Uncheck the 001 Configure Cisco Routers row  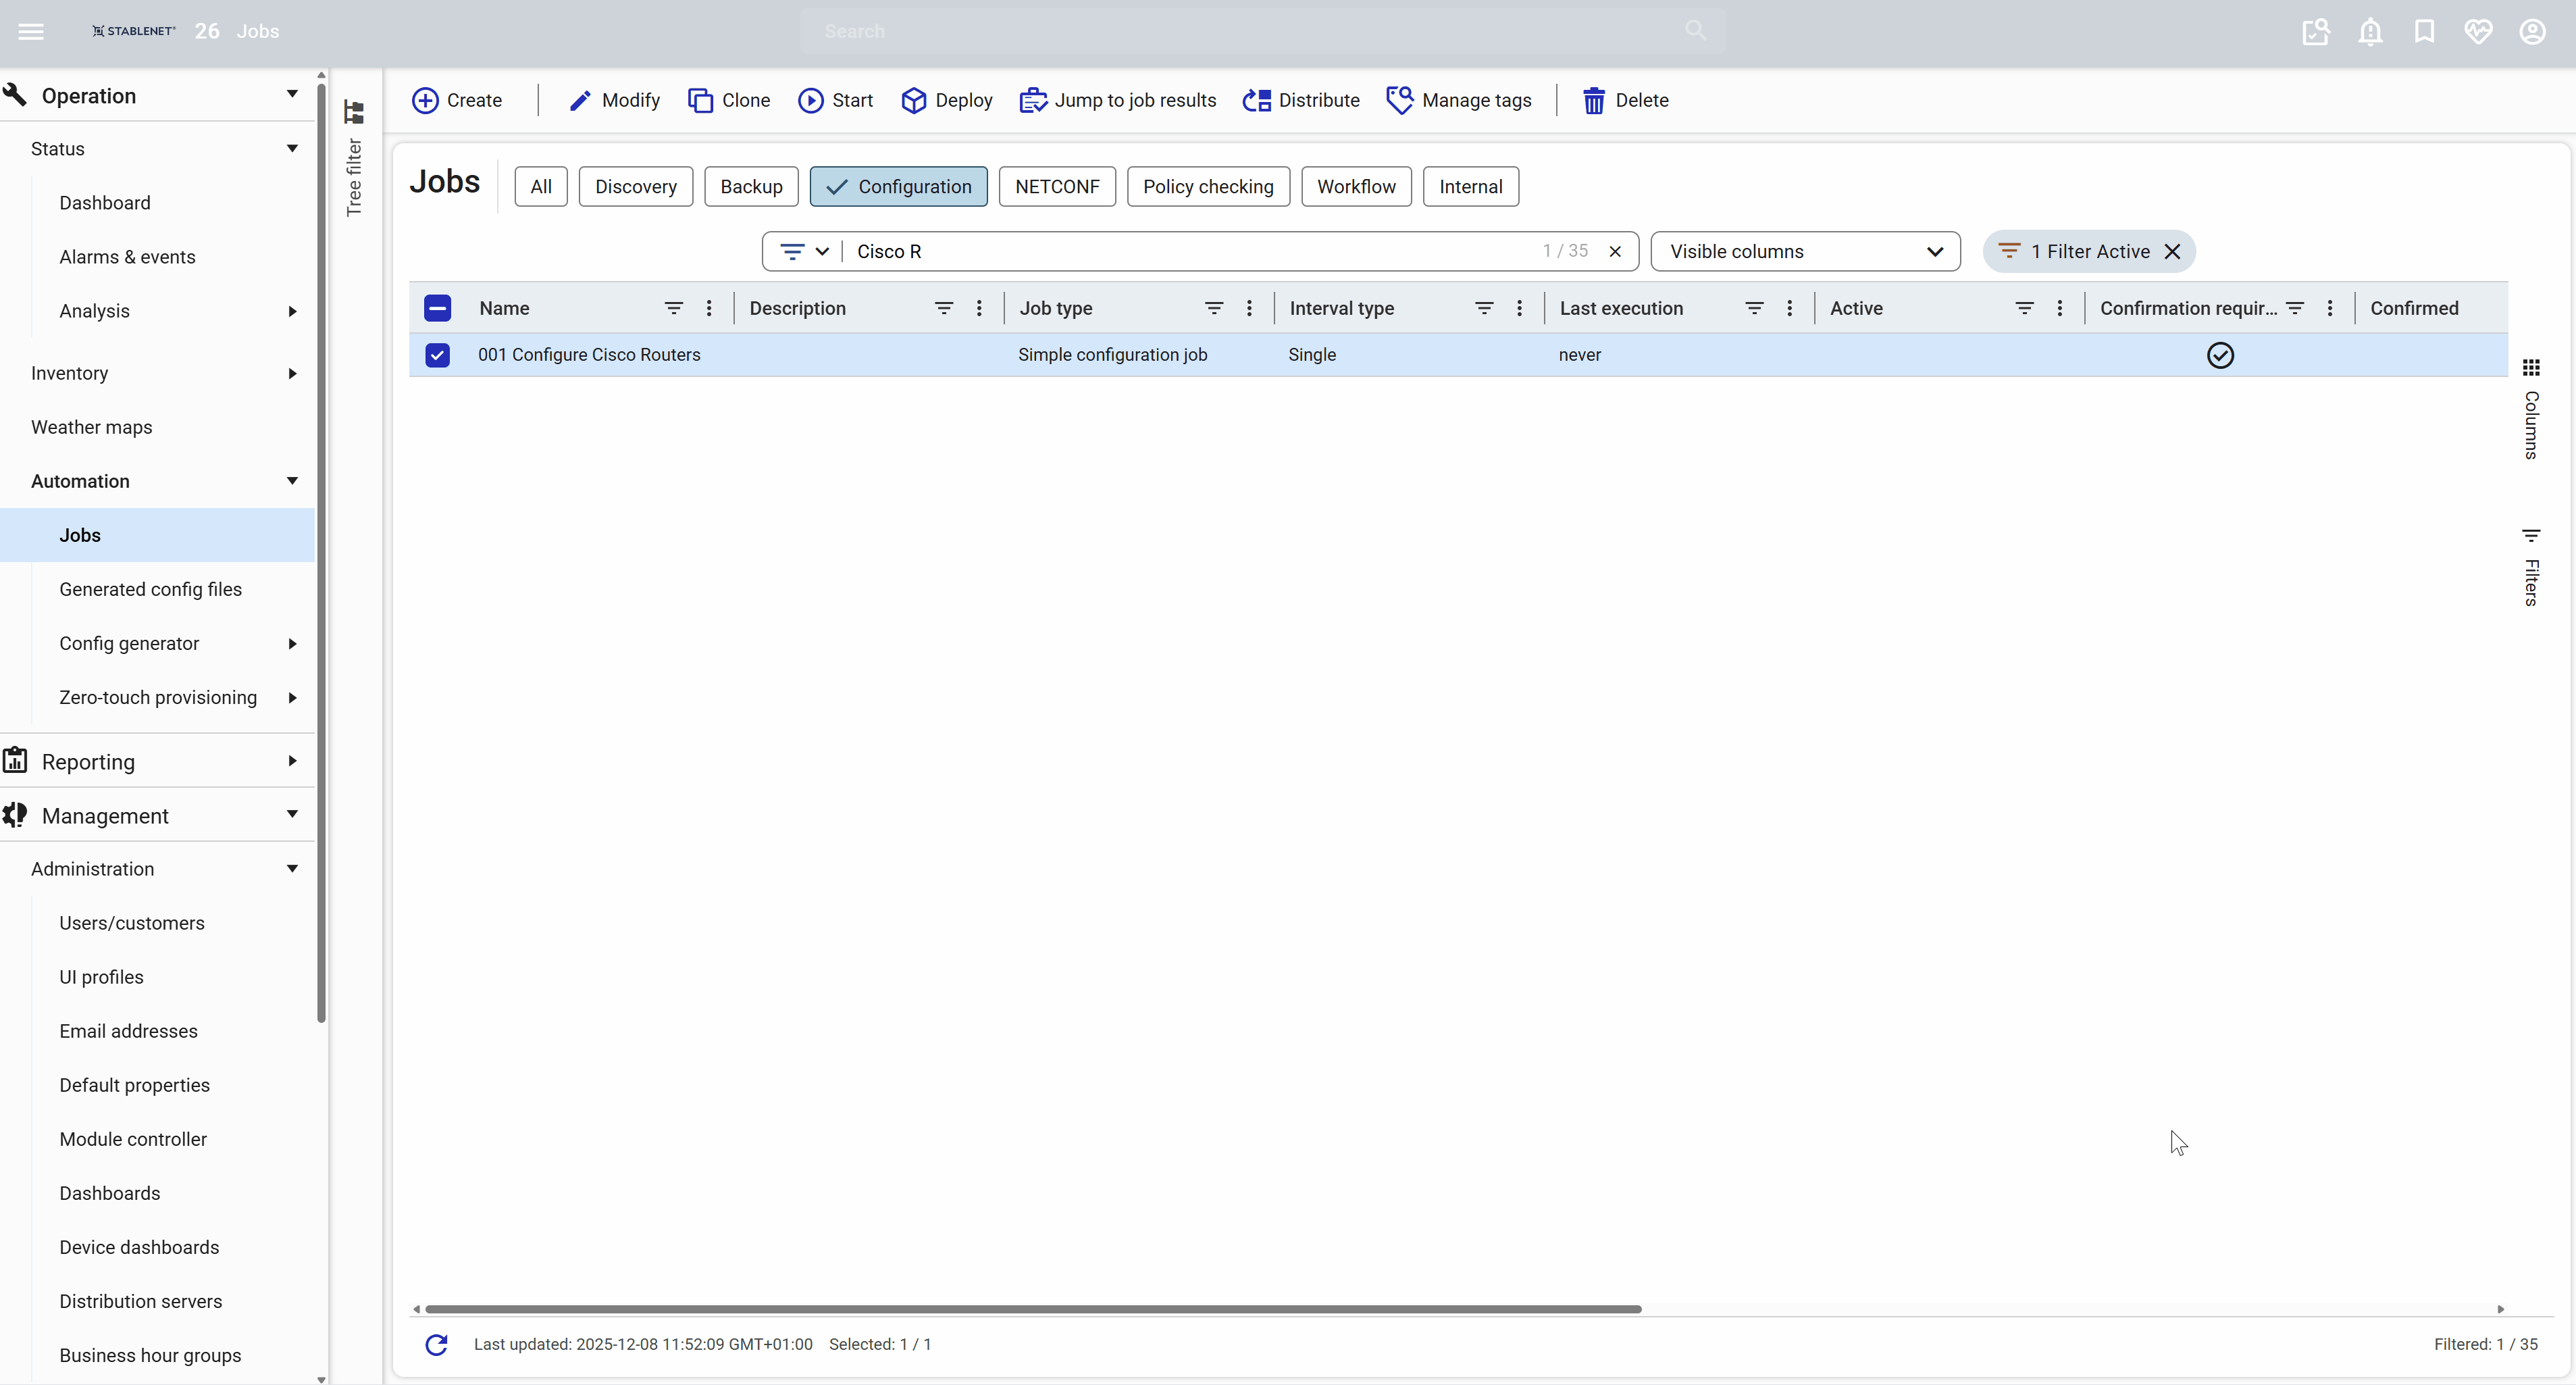[x=437, y=355]
